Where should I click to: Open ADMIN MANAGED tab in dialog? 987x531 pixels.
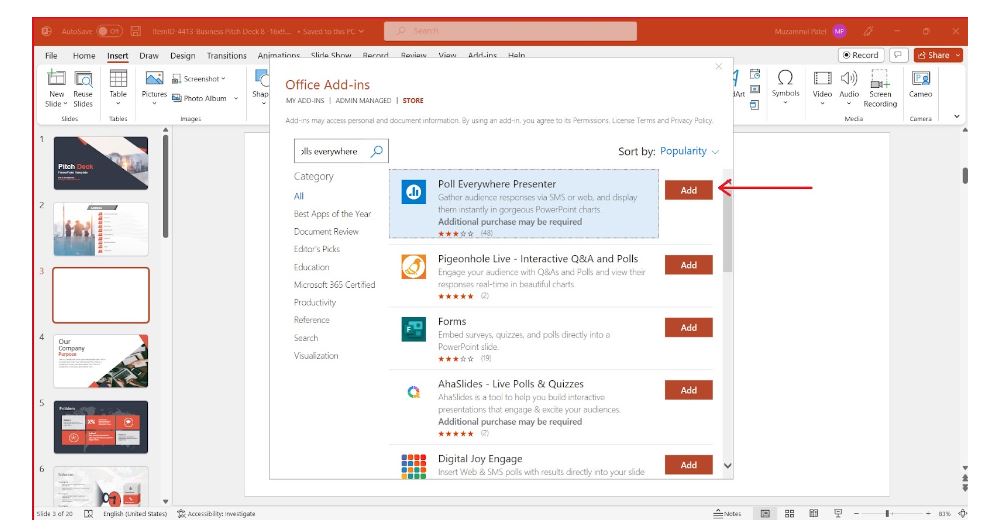[x=363, y=101]
